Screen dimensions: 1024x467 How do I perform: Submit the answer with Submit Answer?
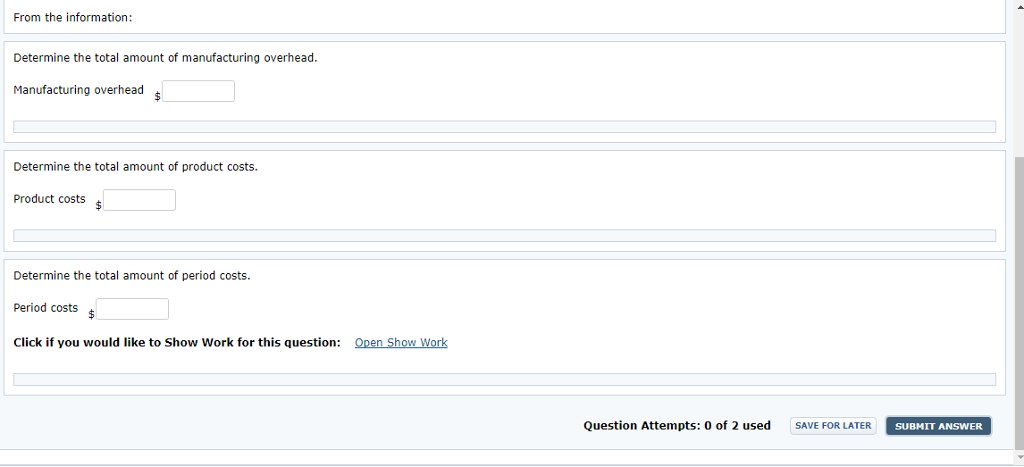(938, 427)
